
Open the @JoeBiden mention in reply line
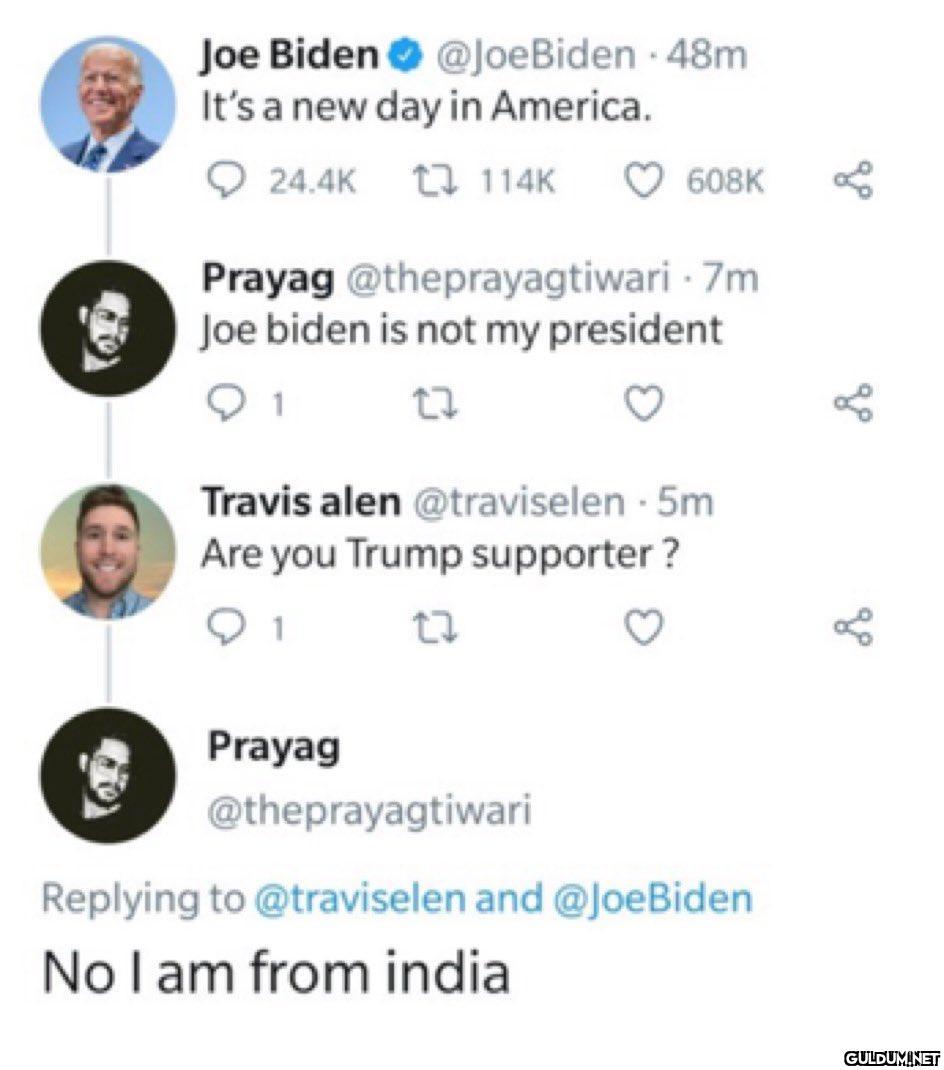pyautogui.click(x=651, y=898)
